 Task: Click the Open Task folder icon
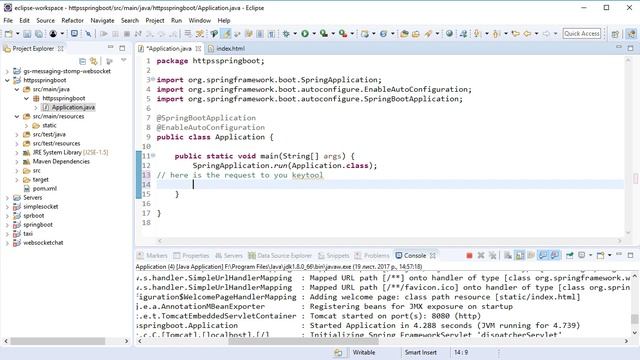(416, 34)
